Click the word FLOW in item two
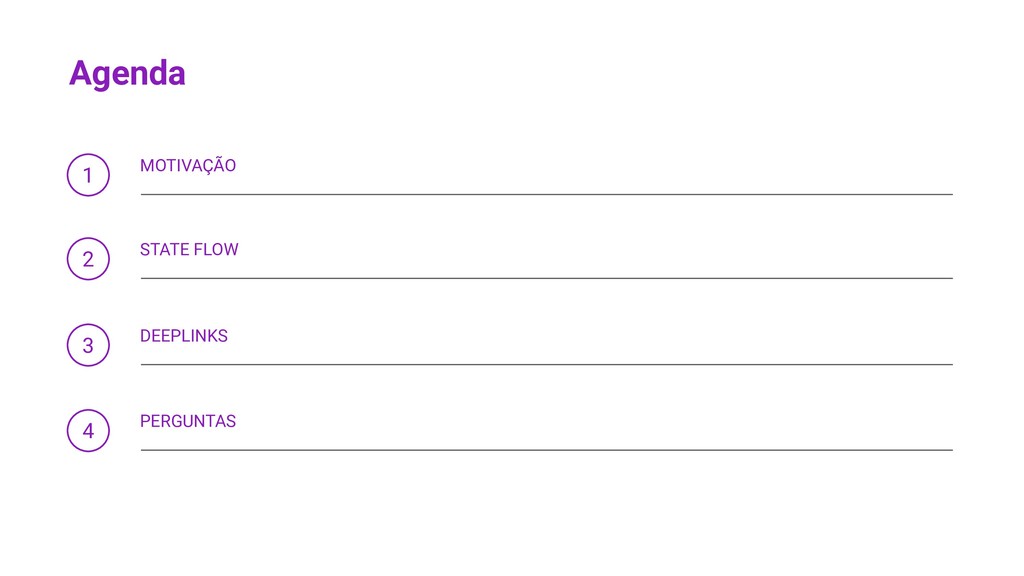1024x576 pixels. coord(215,249)
